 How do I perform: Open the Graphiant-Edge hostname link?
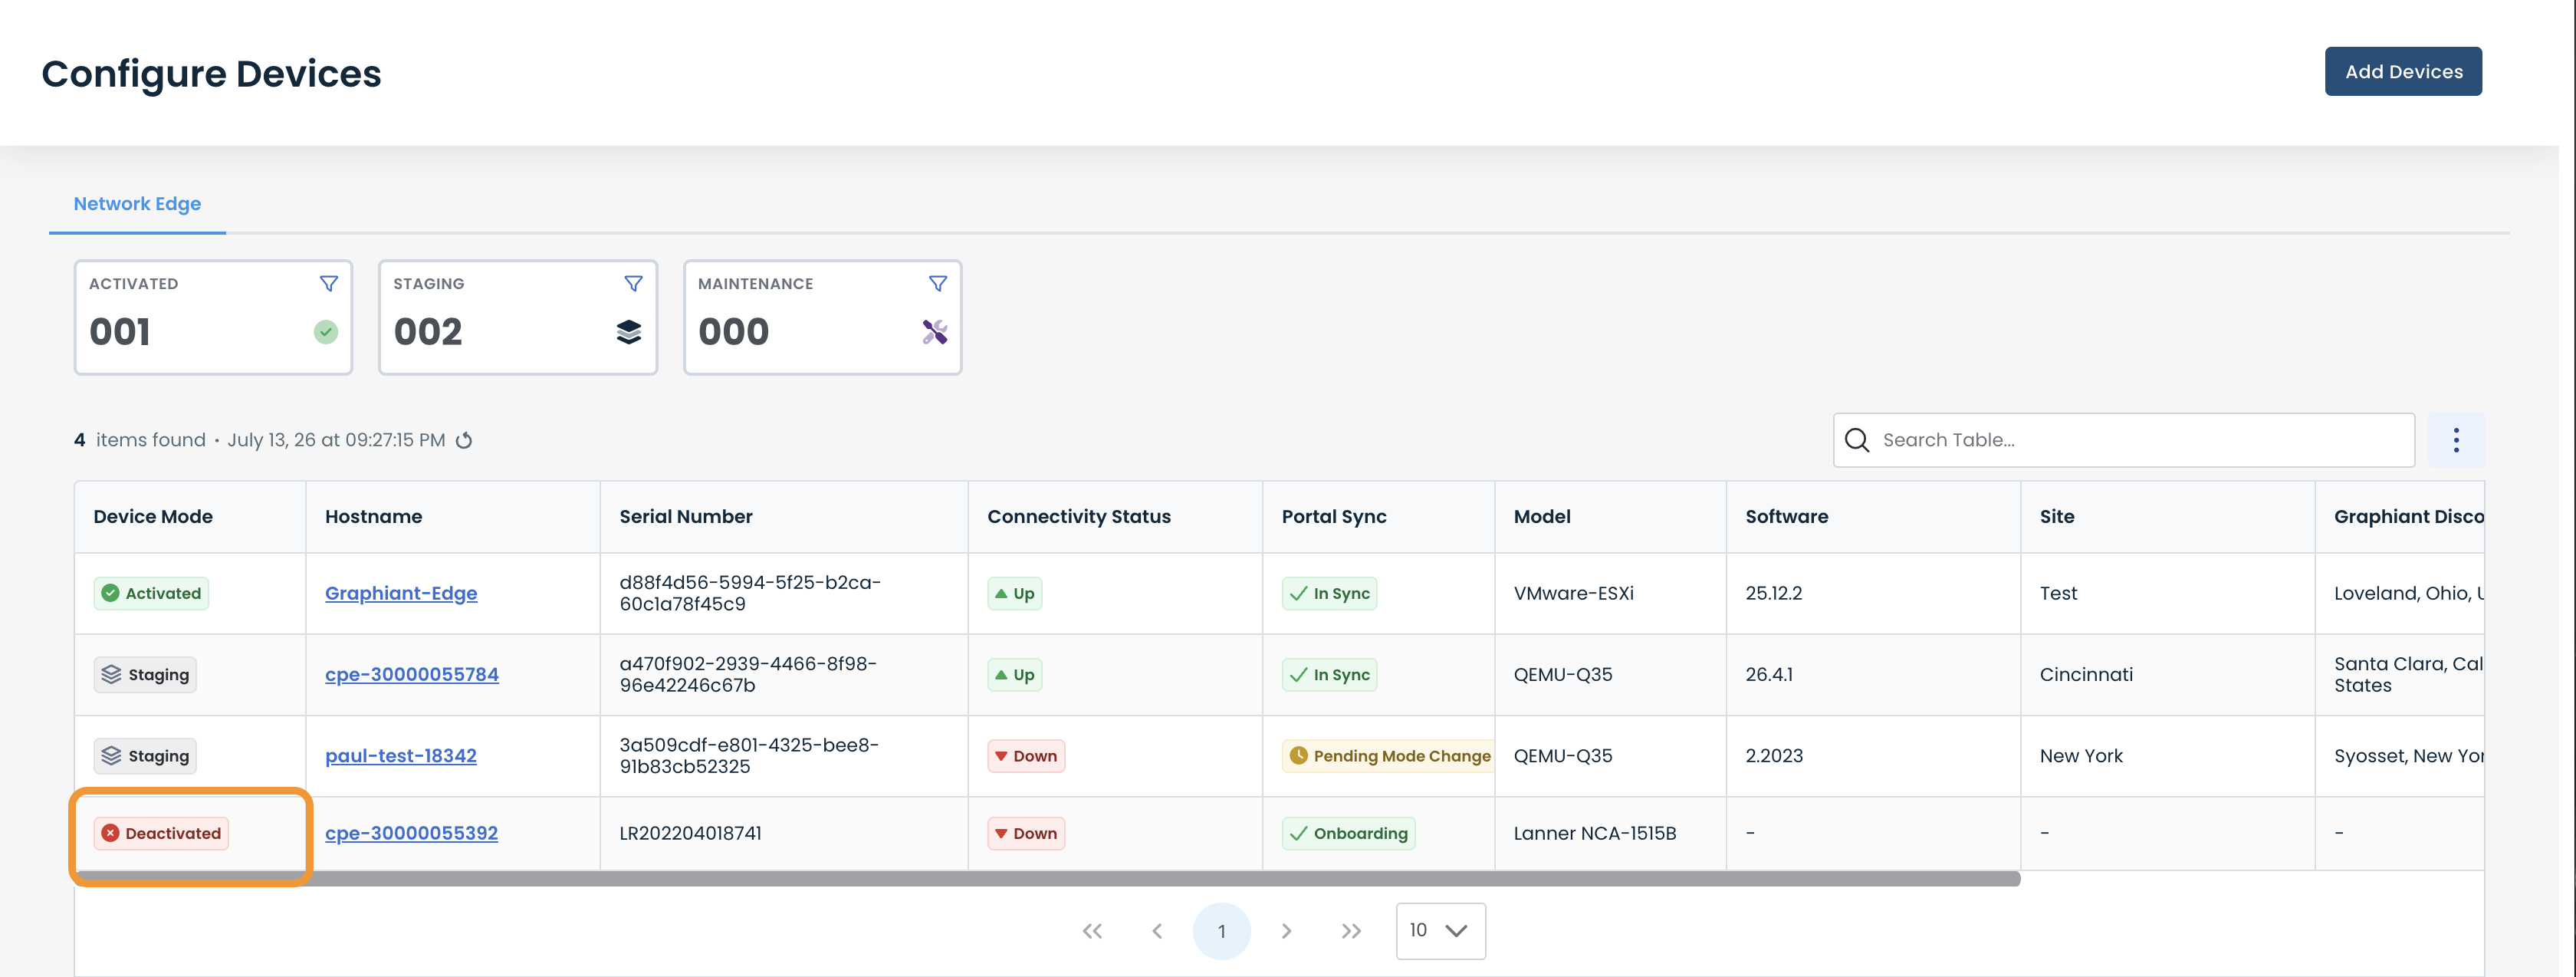coord(401,593)
